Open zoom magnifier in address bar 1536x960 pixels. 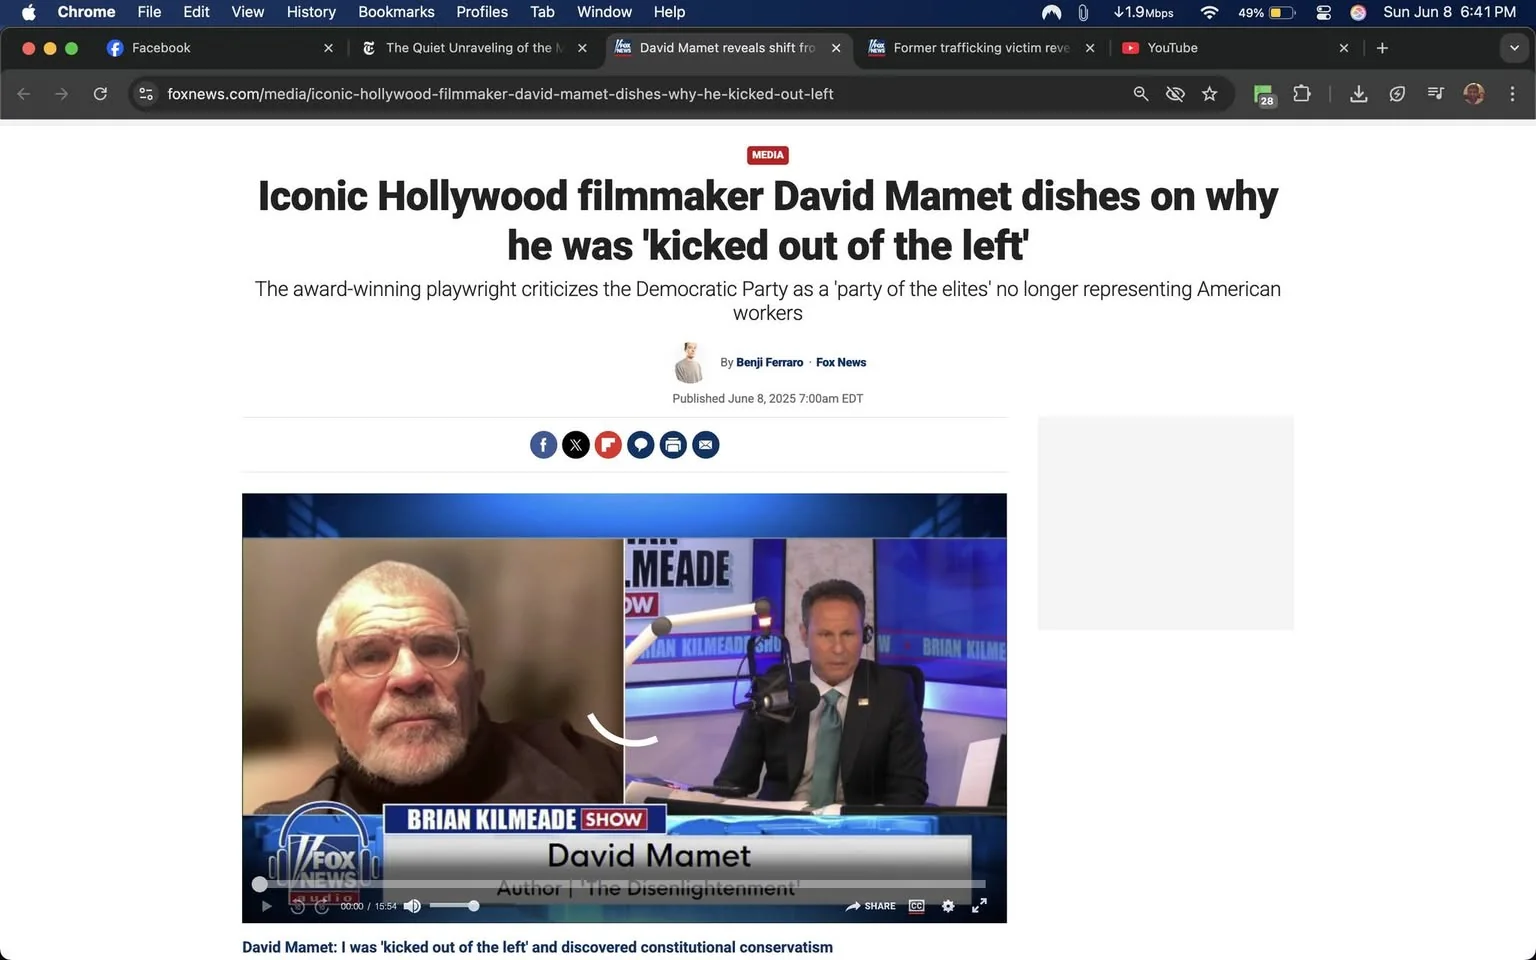tap(1140, 94)
